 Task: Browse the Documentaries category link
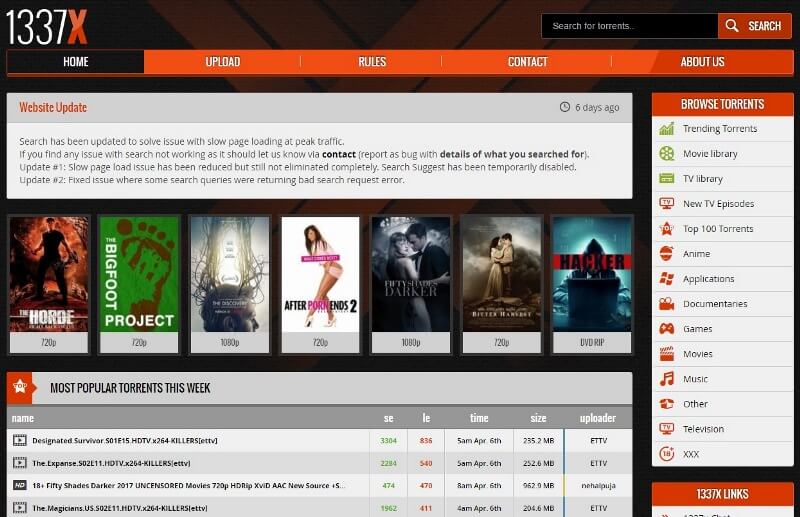click(x=715, y=304)
